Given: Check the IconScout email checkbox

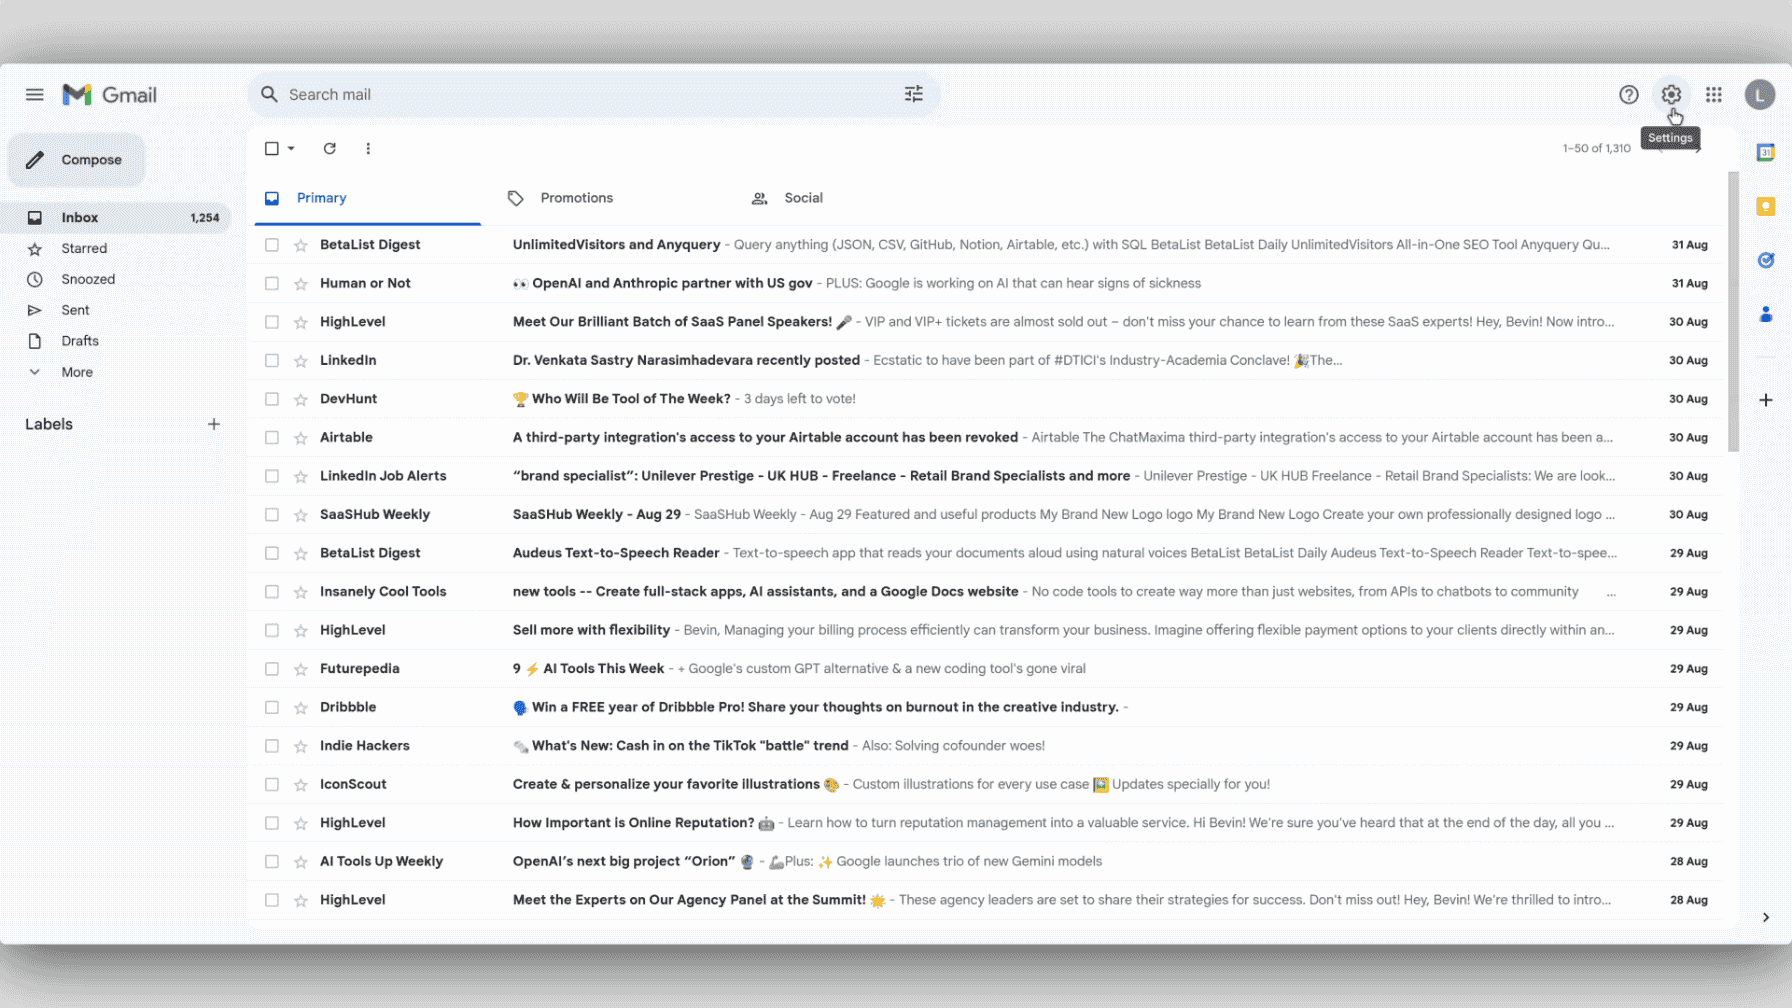Looking at the screenshot, I should click(x=272, y=785).
